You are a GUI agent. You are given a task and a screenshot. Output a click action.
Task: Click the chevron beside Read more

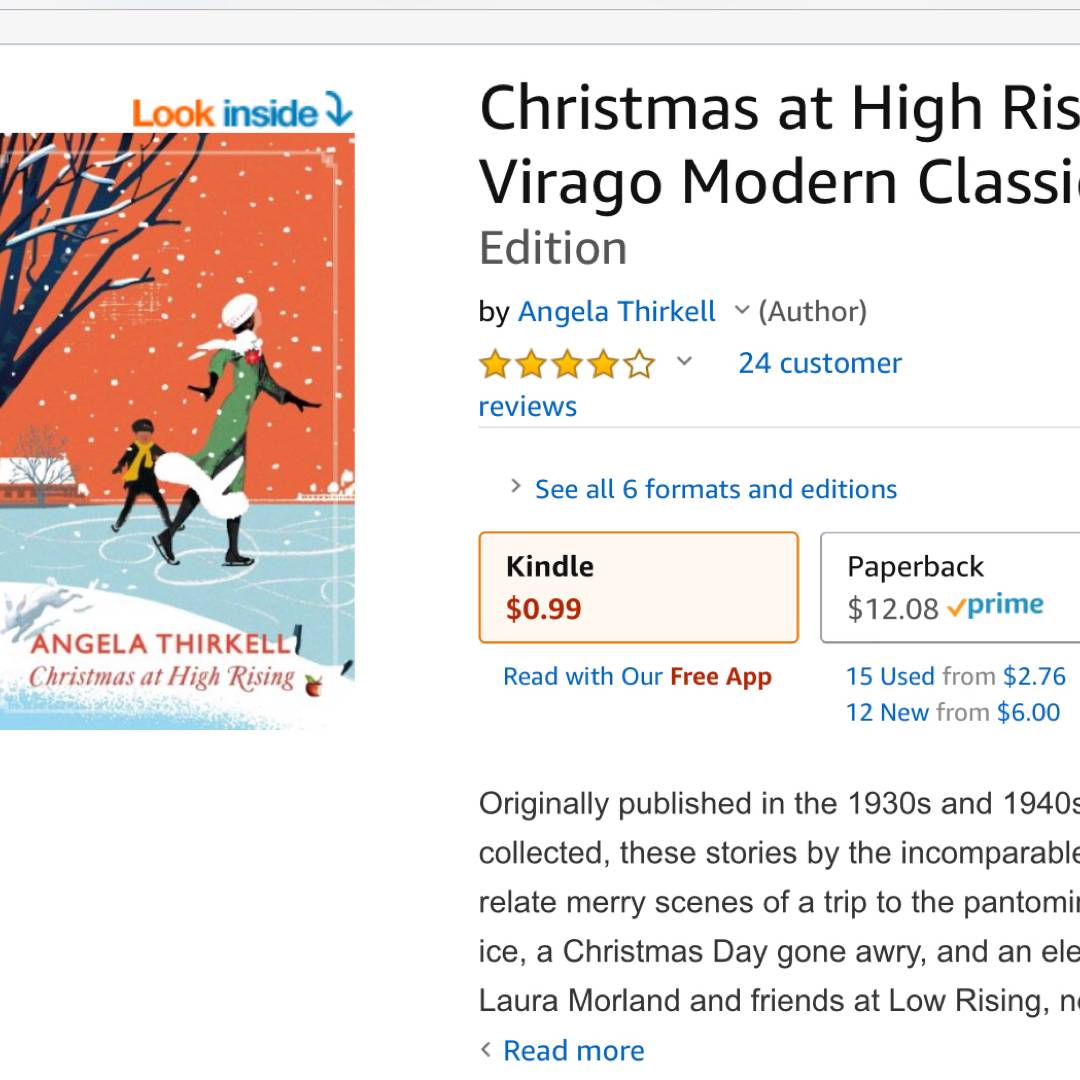point(487,1050)
